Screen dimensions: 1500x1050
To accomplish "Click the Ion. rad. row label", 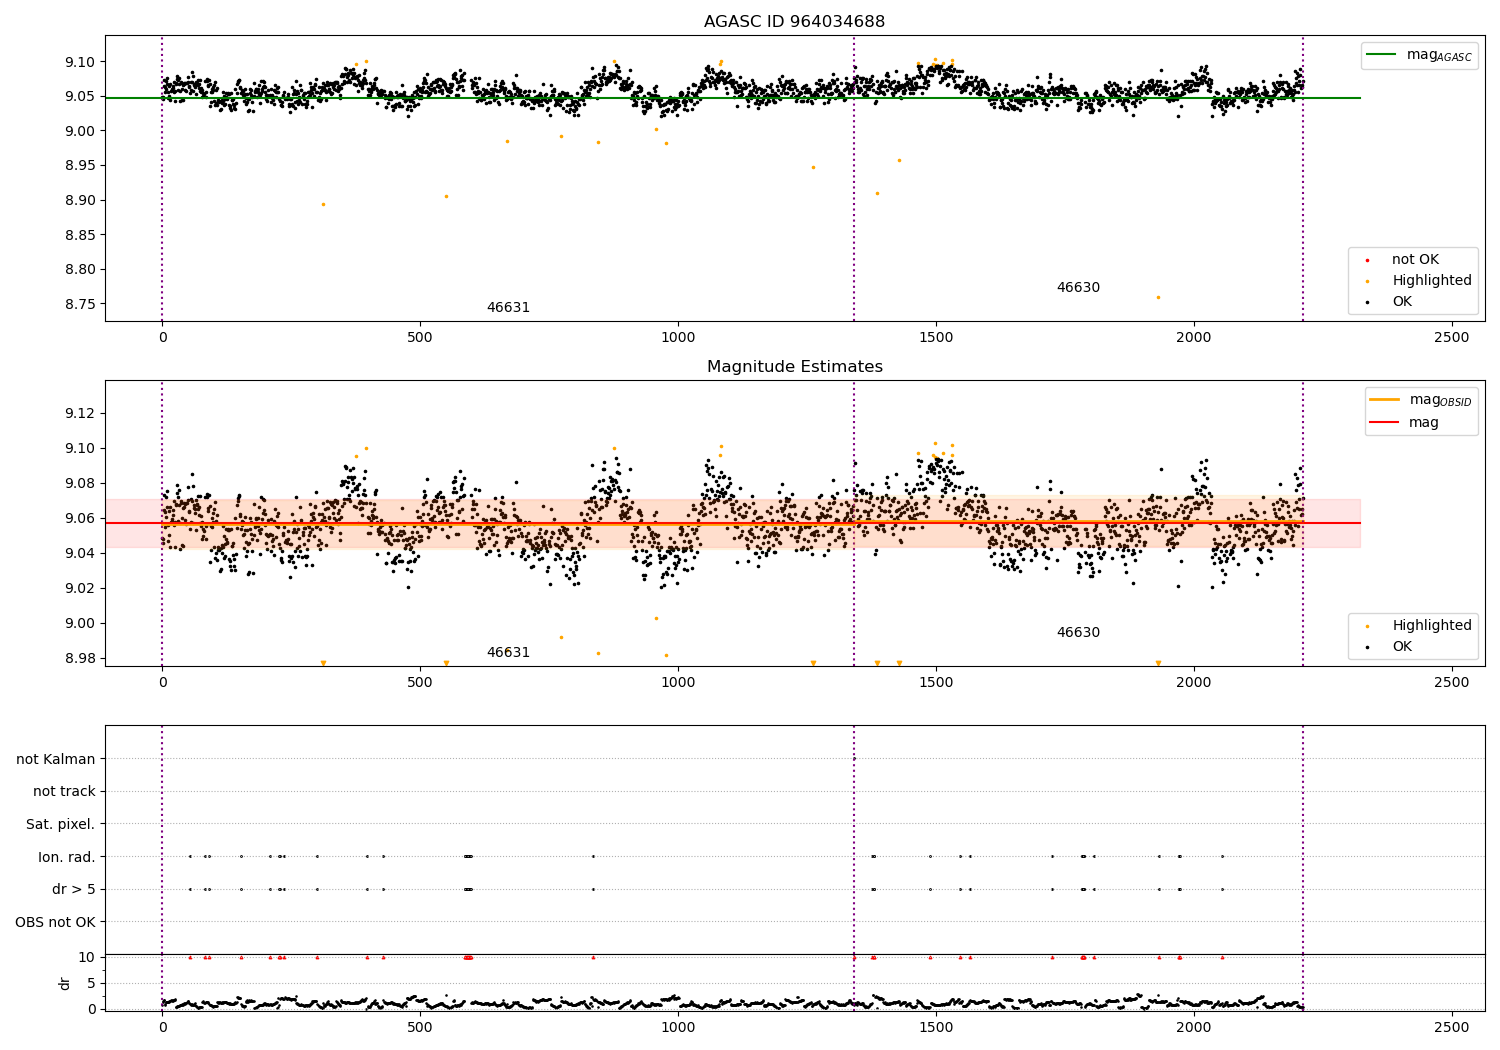I will click(67, 858).
